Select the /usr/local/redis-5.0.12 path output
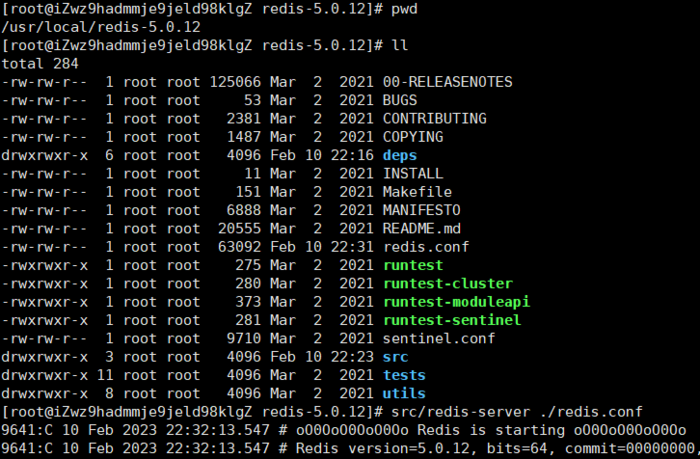Viewport: 700px width, 459px height. (101, 27)
